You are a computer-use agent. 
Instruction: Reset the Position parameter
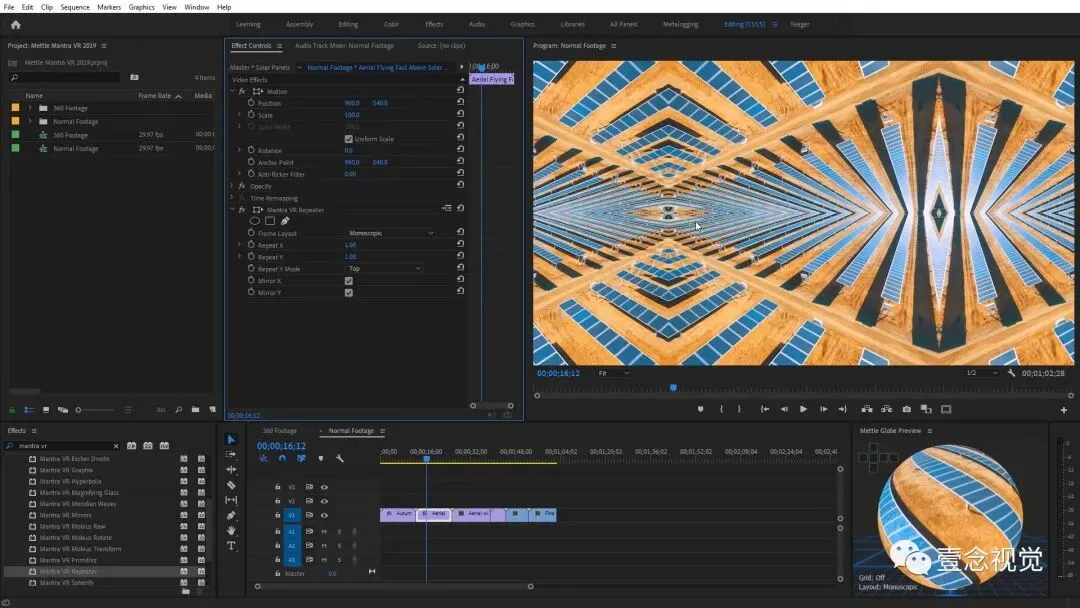460,103
